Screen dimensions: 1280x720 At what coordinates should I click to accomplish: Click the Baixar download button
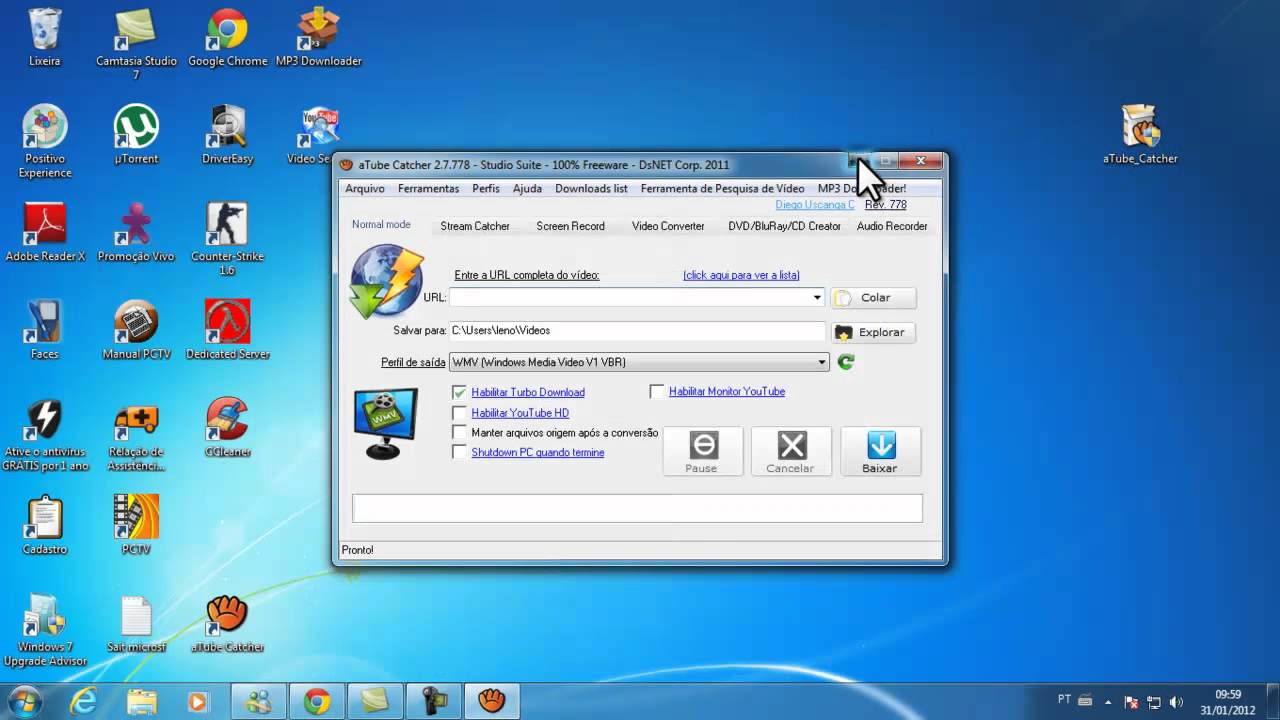coord(880,451)
